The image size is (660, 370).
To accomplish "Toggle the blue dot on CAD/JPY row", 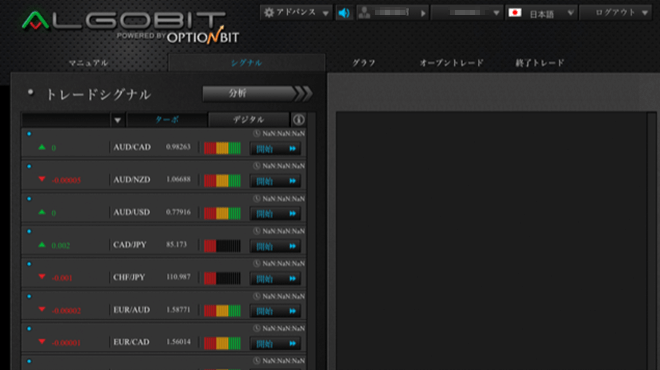I will 29,232.
